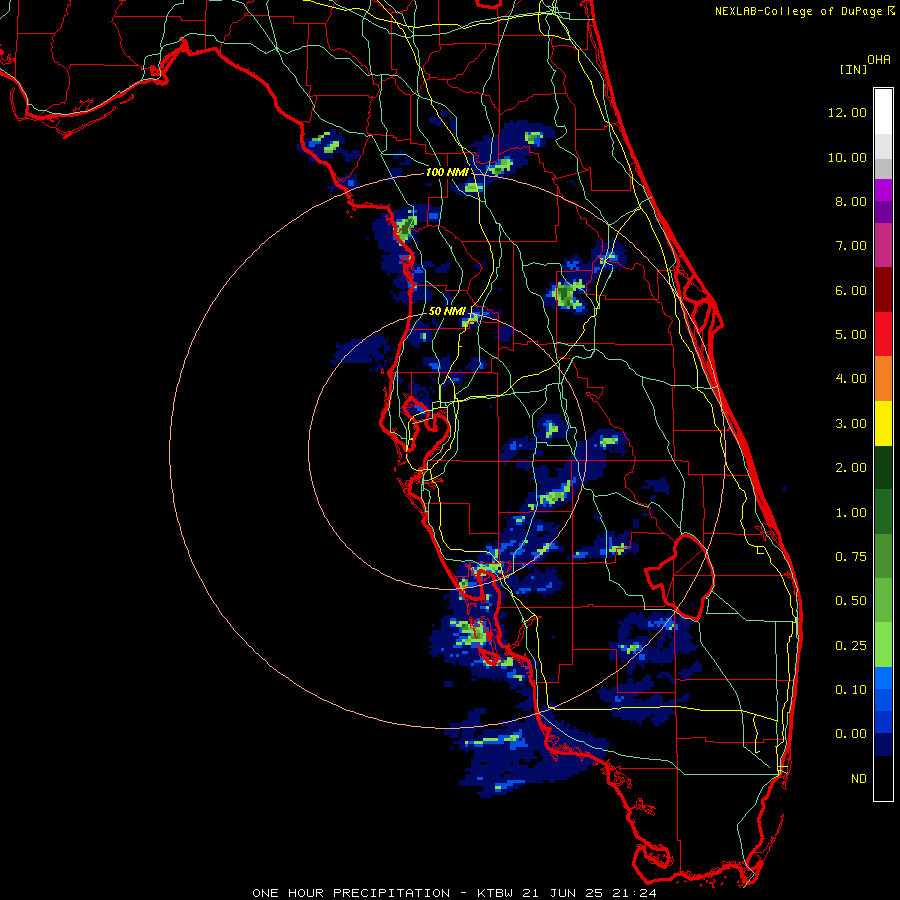Click the 6.00 legend value

click(x=851, y=290)
